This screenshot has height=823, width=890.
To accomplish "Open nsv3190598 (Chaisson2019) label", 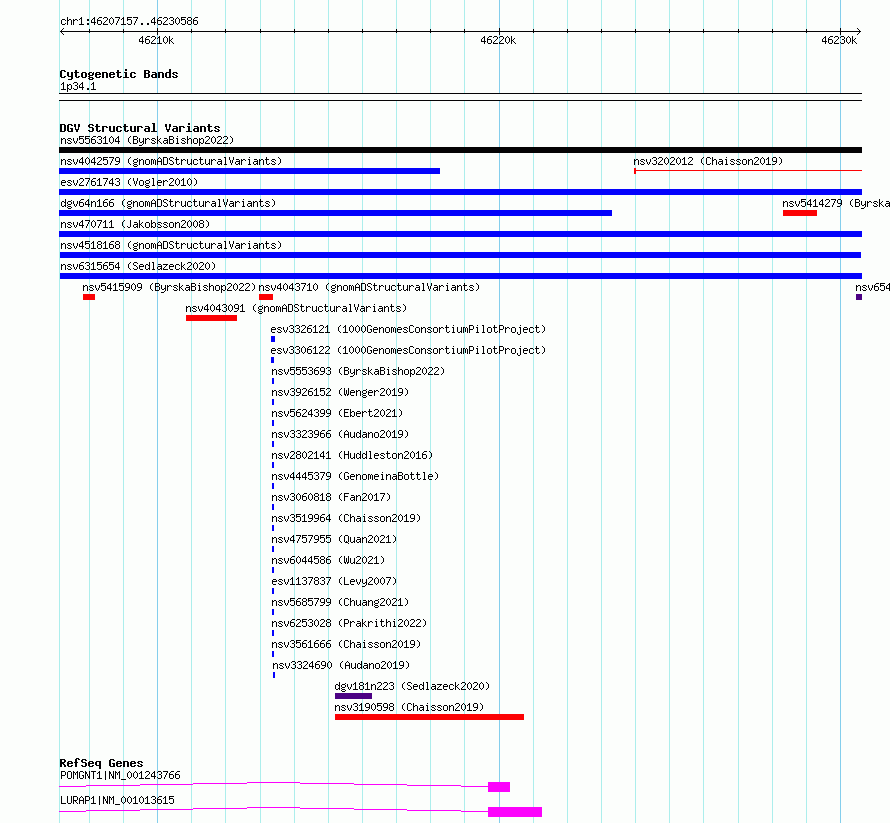I will [x=409, y=707].
